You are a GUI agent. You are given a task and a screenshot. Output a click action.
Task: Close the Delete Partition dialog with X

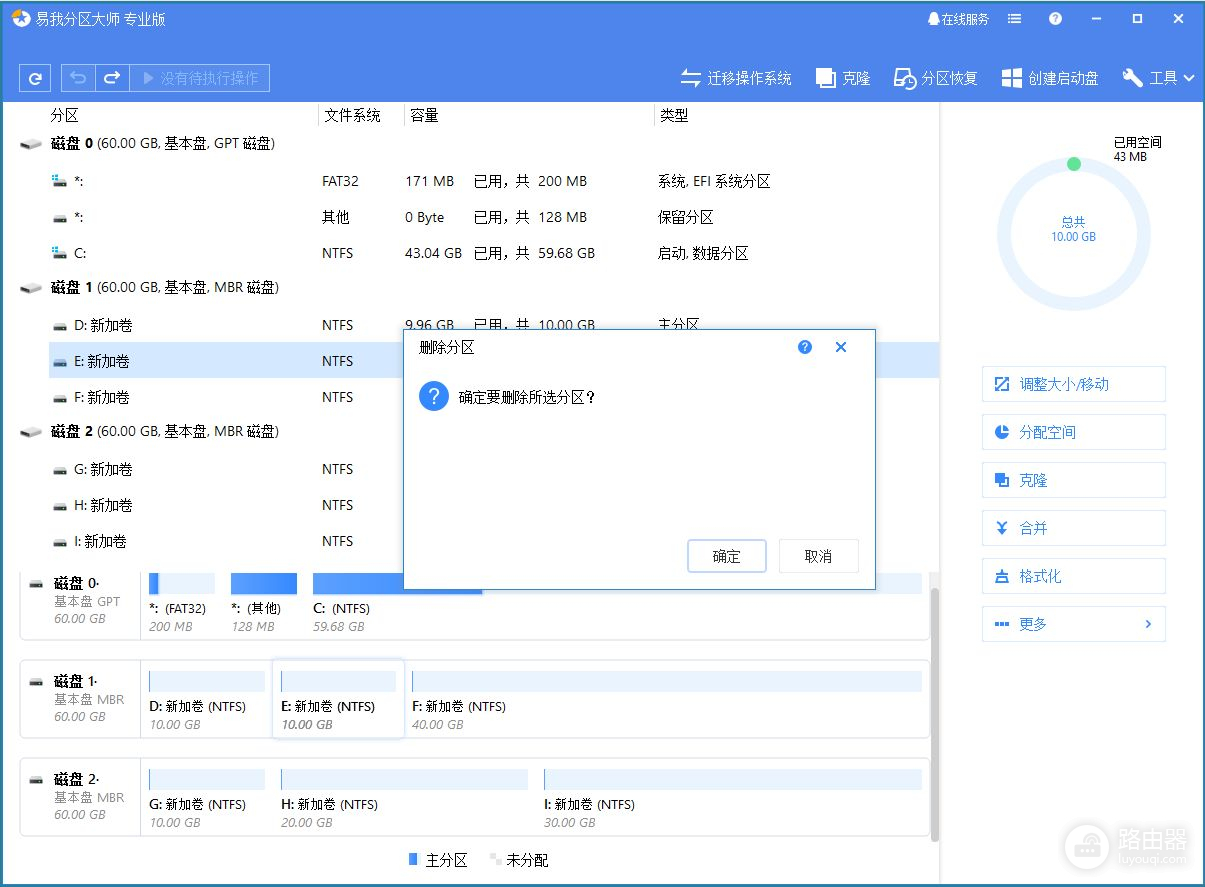tap(841, 347)
